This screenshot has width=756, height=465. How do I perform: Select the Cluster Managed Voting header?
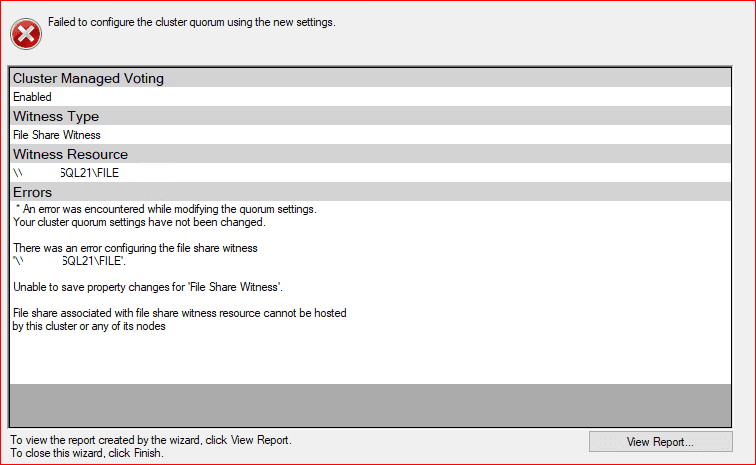88,78
